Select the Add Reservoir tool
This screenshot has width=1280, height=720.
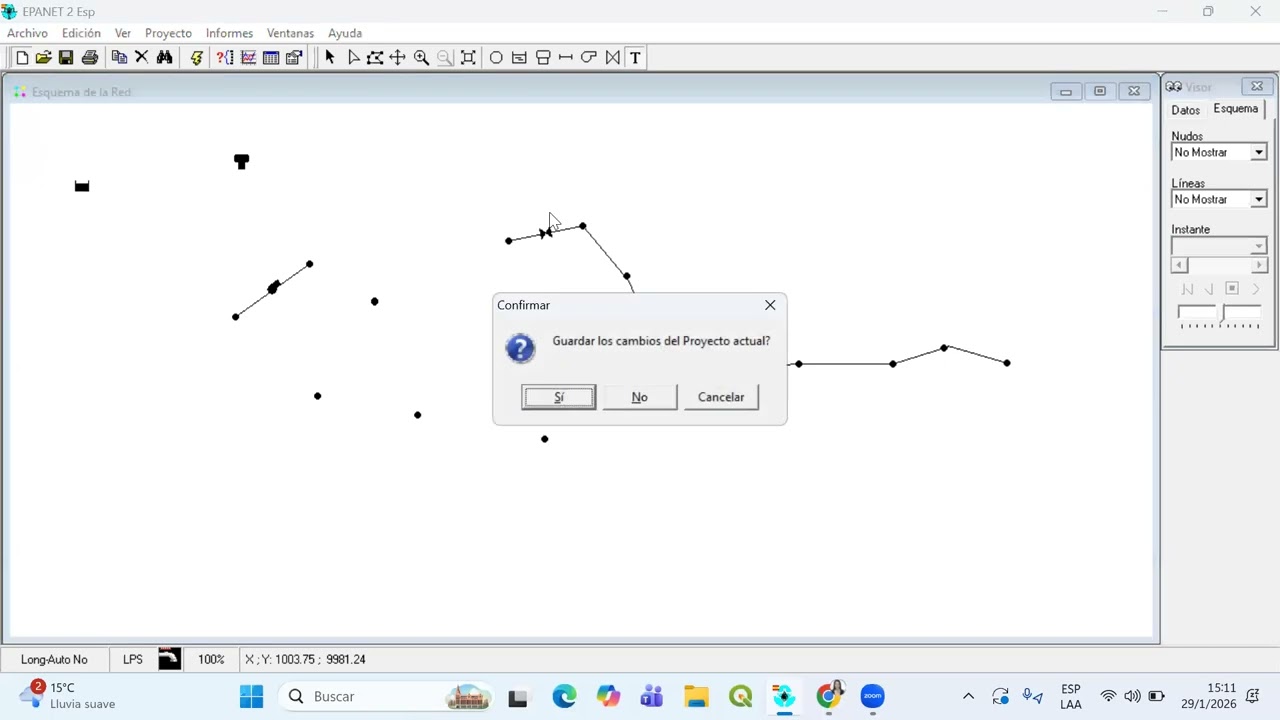519,58
